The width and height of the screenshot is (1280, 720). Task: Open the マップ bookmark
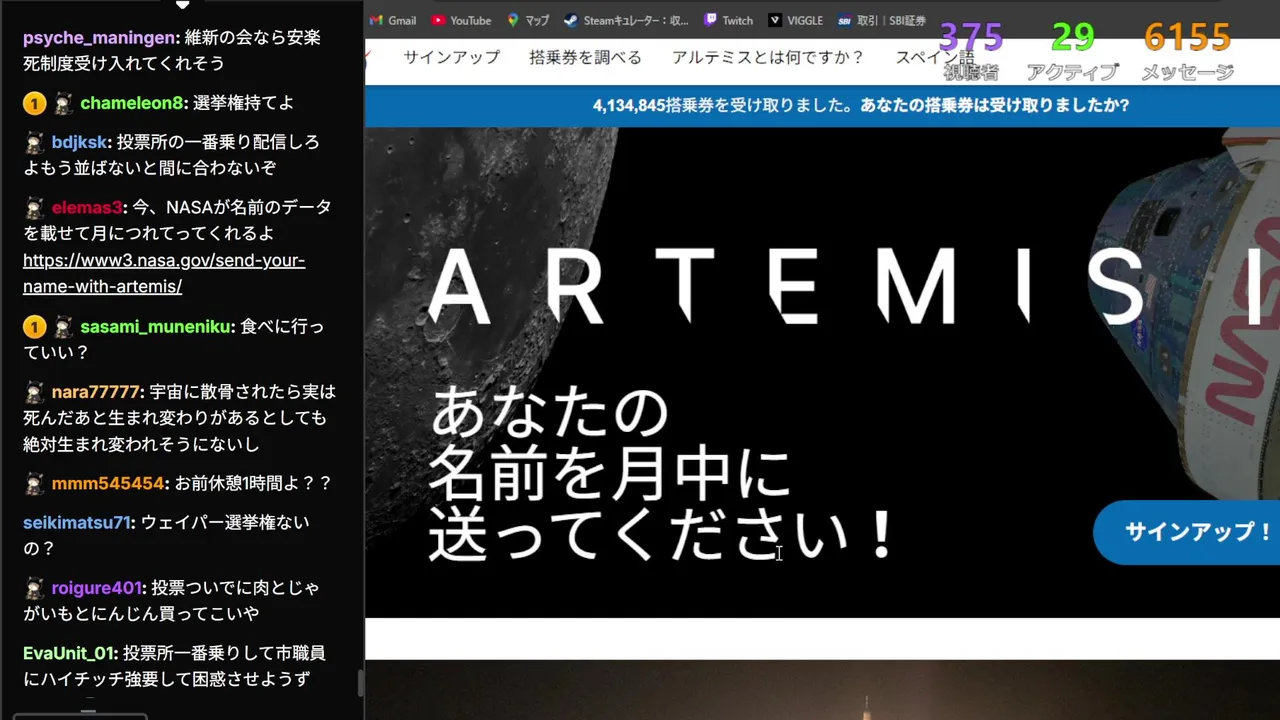click(528, 20)
